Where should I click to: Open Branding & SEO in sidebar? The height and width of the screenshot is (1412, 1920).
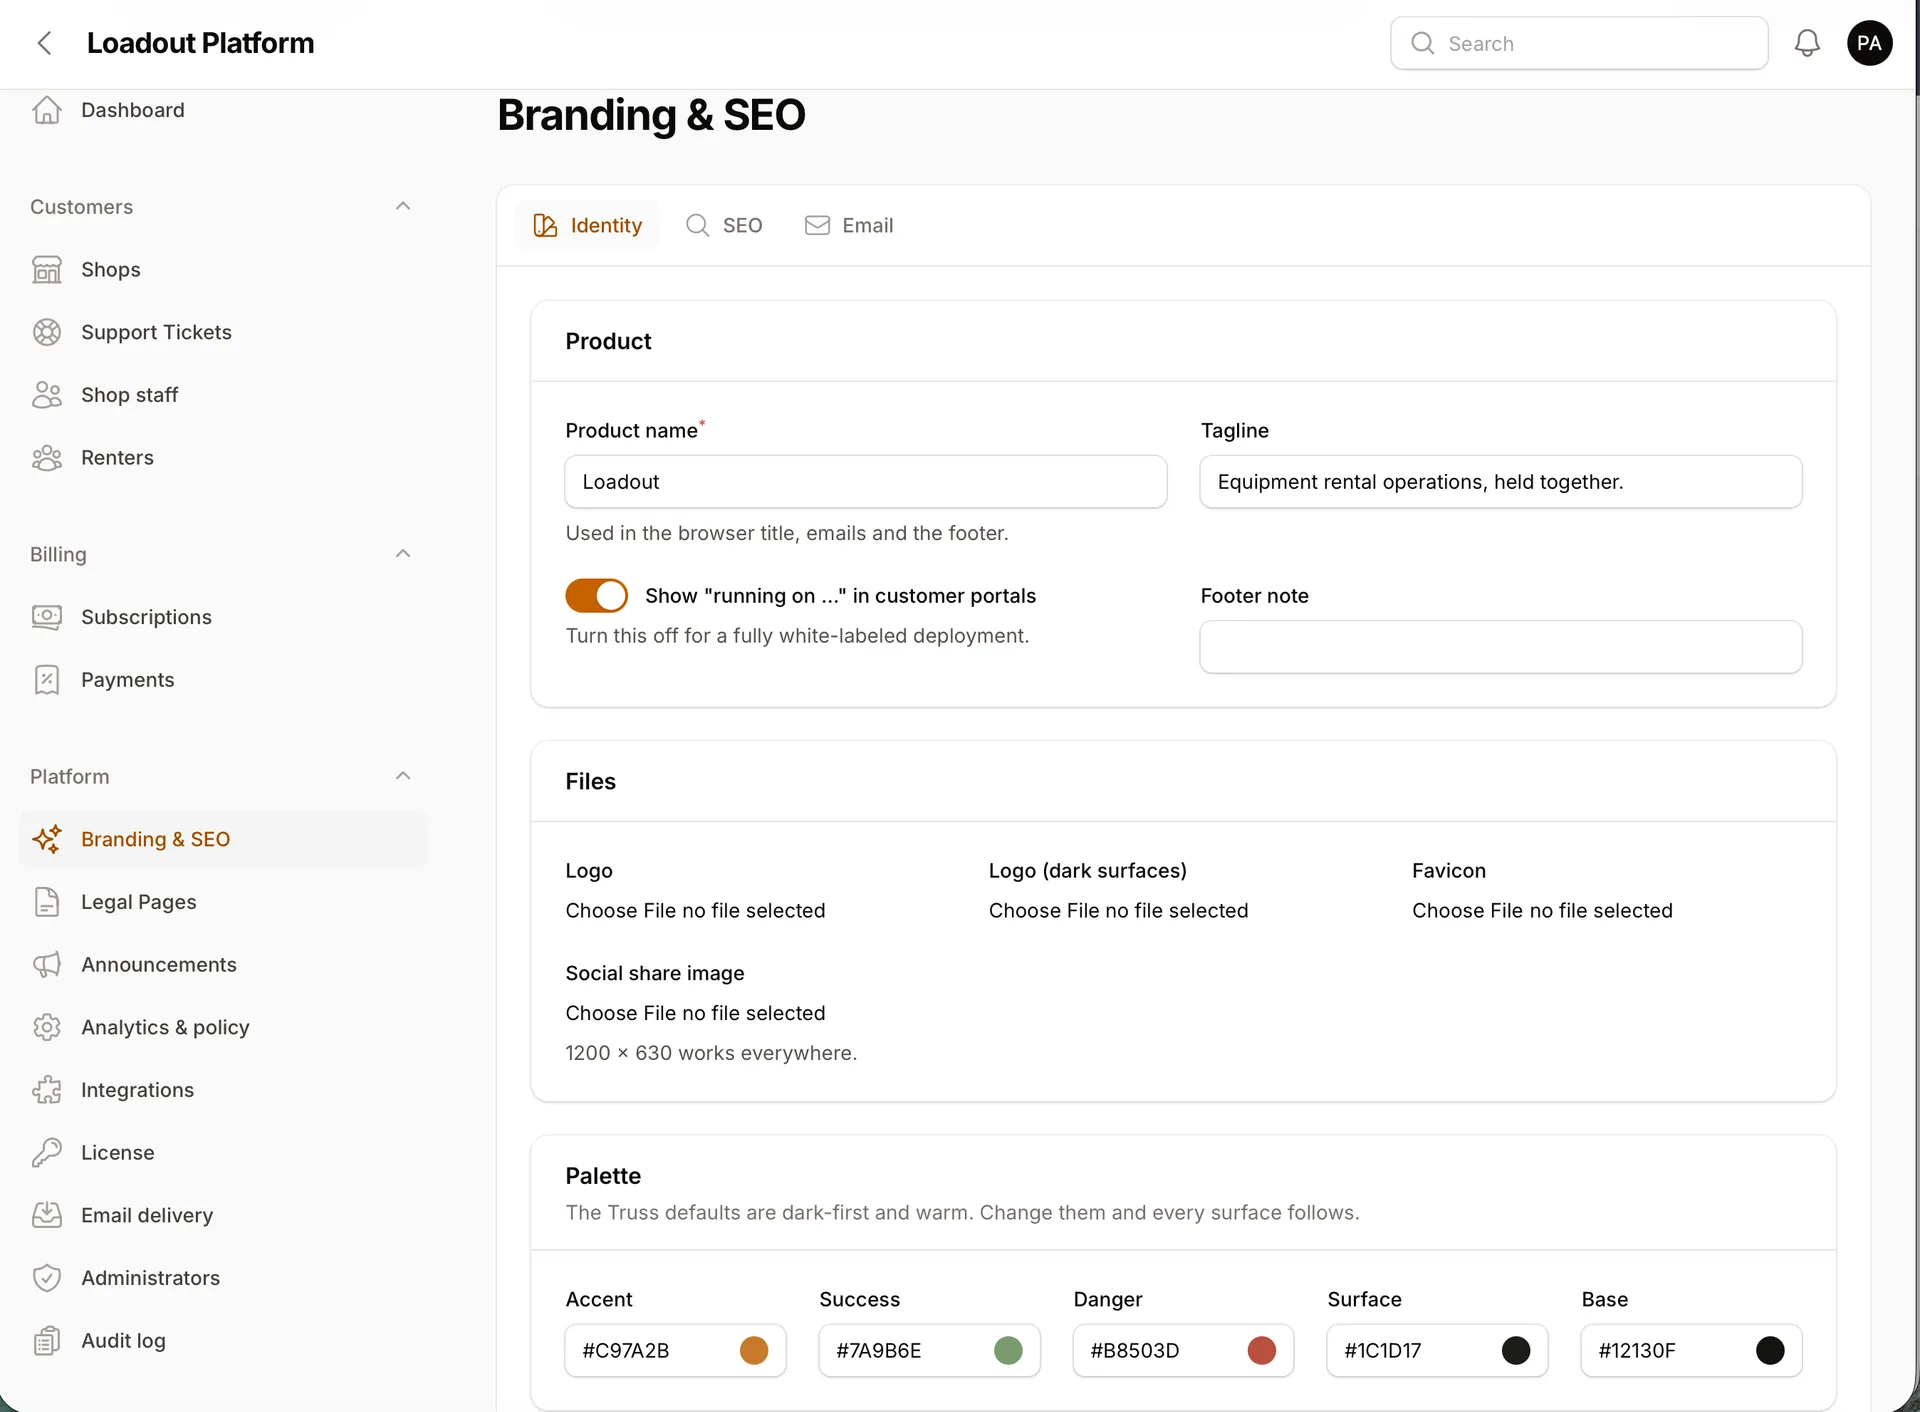click(224, 839)
